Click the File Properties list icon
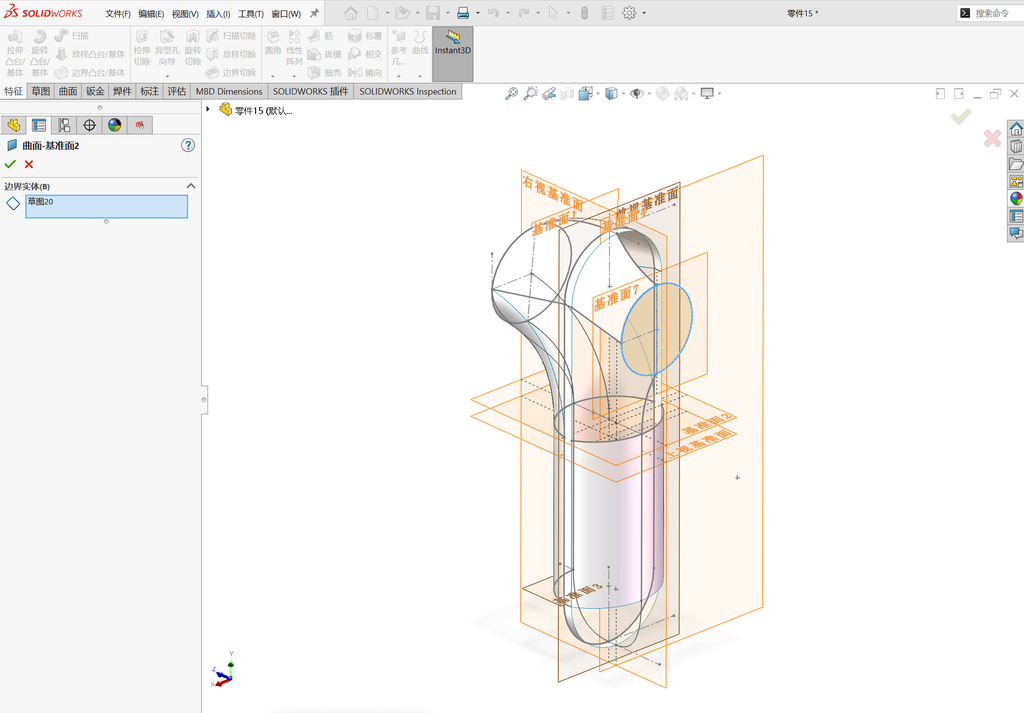The height and width of the screenshot is (713, 1024). tap(607, 13)
